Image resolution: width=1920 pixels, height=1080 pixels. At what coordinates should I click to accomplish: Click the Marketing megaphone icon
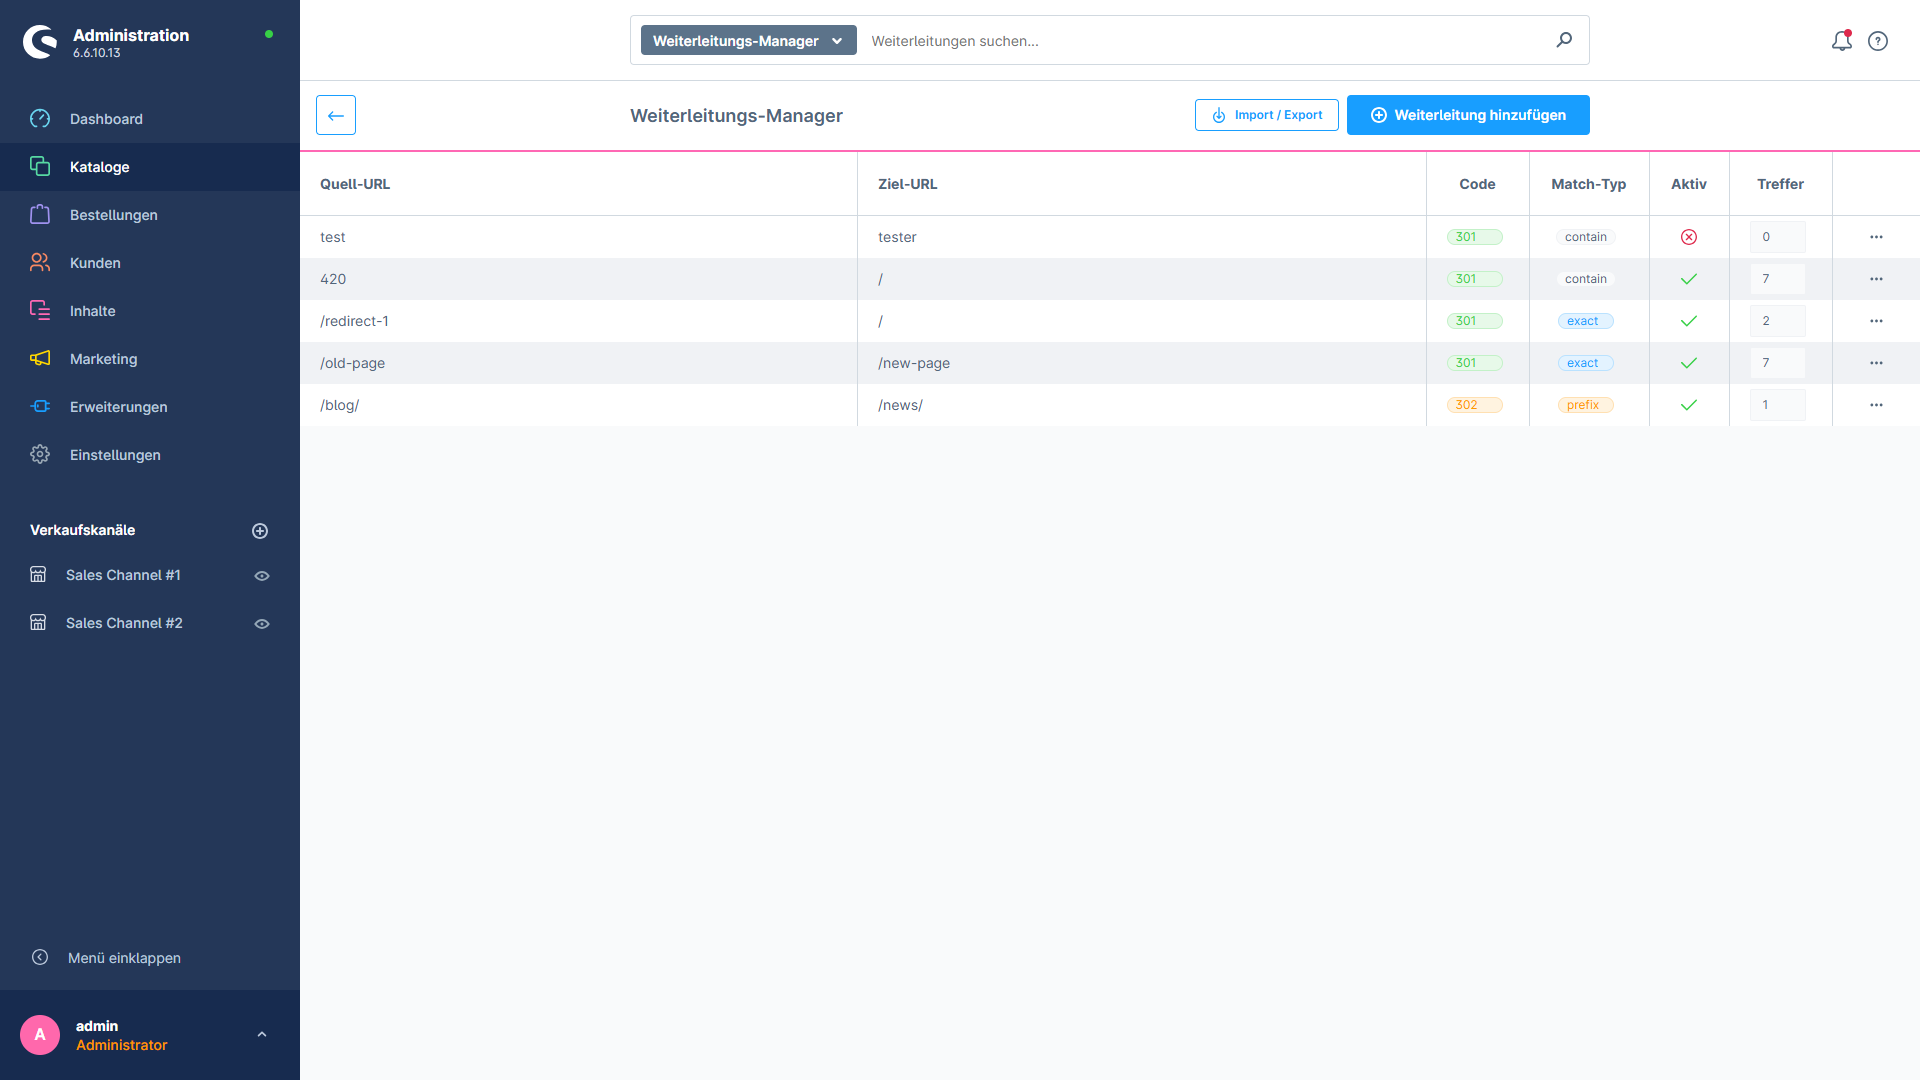40,358
